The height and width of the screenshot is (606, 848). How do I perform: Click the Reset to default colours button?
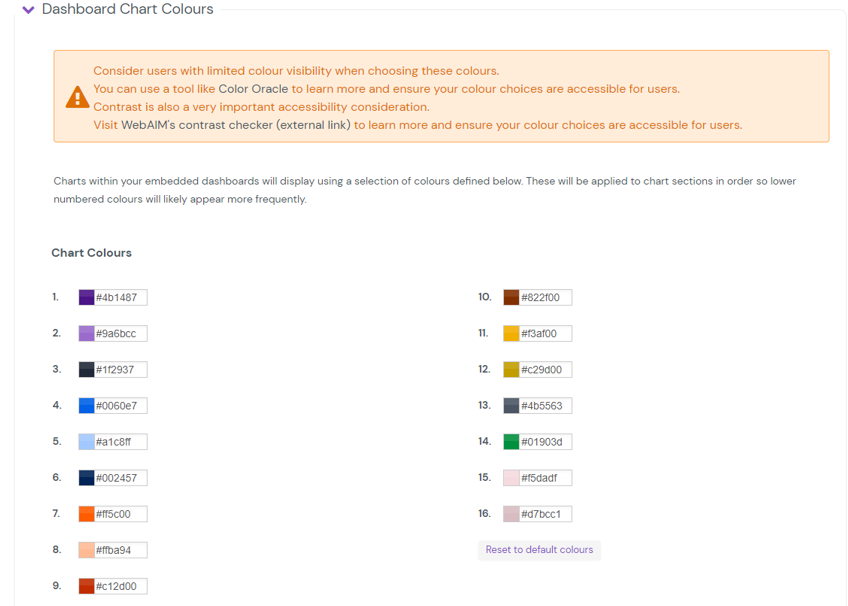click(539, 550)
